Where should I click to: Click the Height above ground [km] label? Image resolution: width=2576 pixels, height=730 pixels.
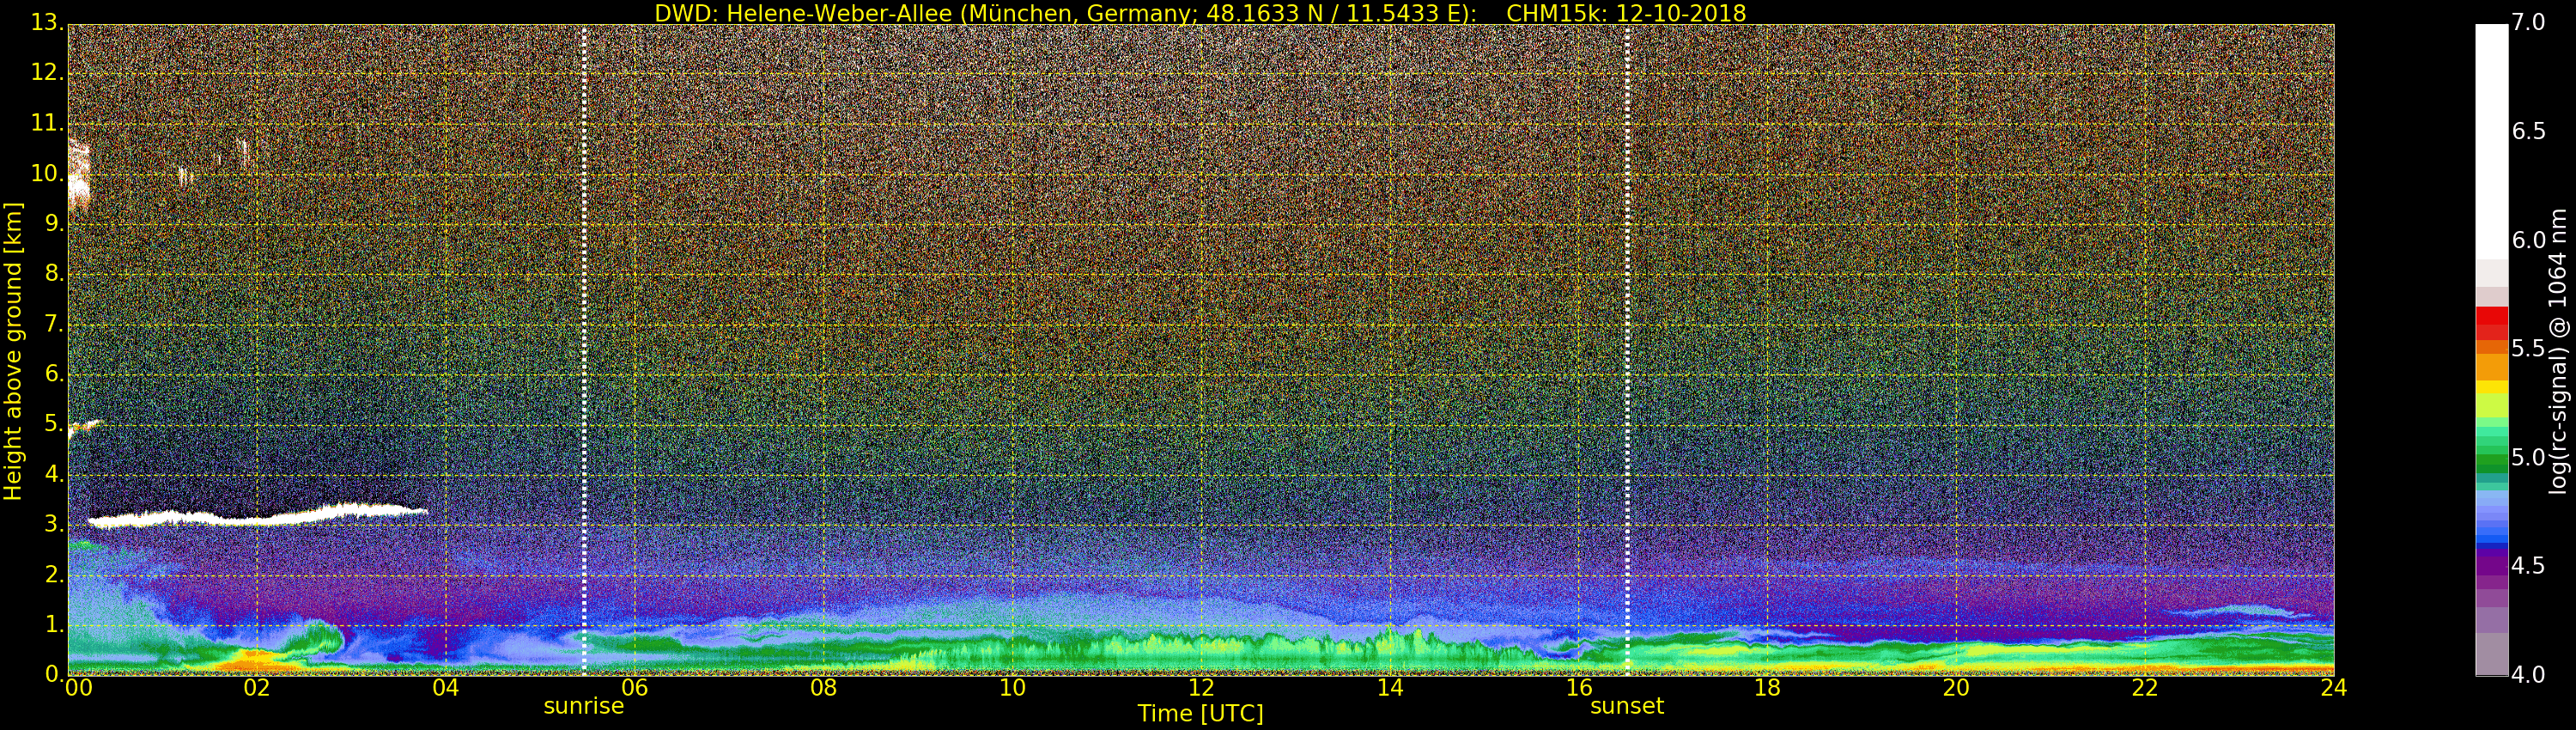coord(13,350)
